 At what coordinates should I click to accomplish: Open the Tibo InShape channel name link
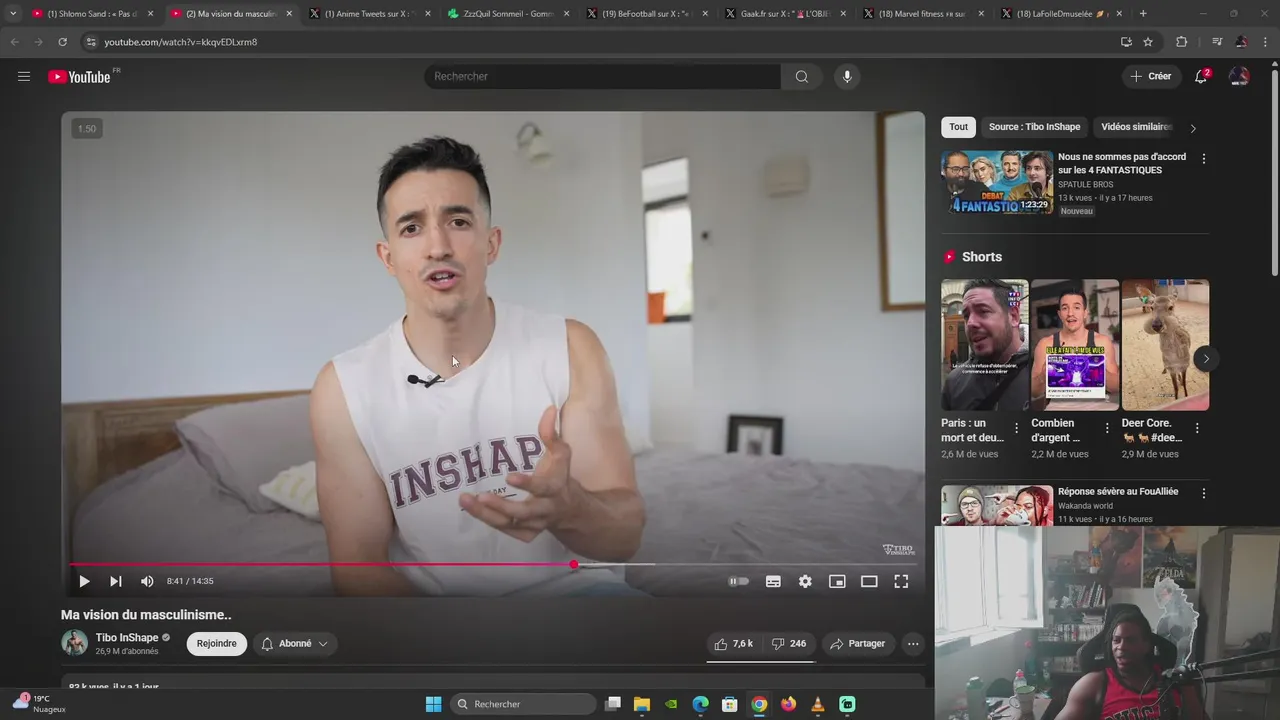tap(127, 638)
